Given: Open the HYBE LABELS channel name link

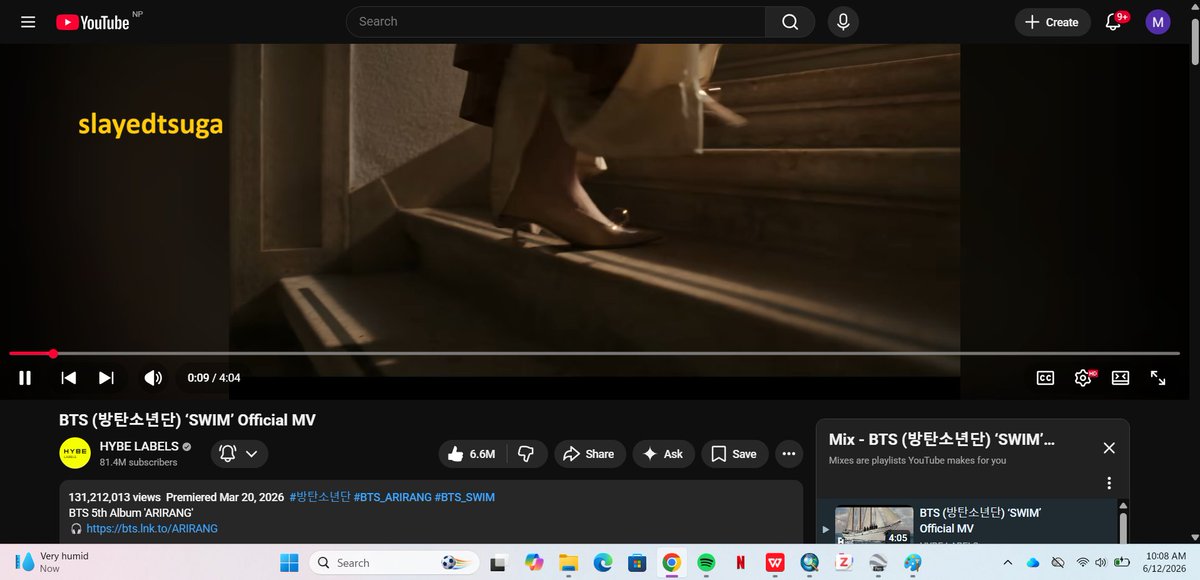Looking at the screenshot, I should point(139,446).
